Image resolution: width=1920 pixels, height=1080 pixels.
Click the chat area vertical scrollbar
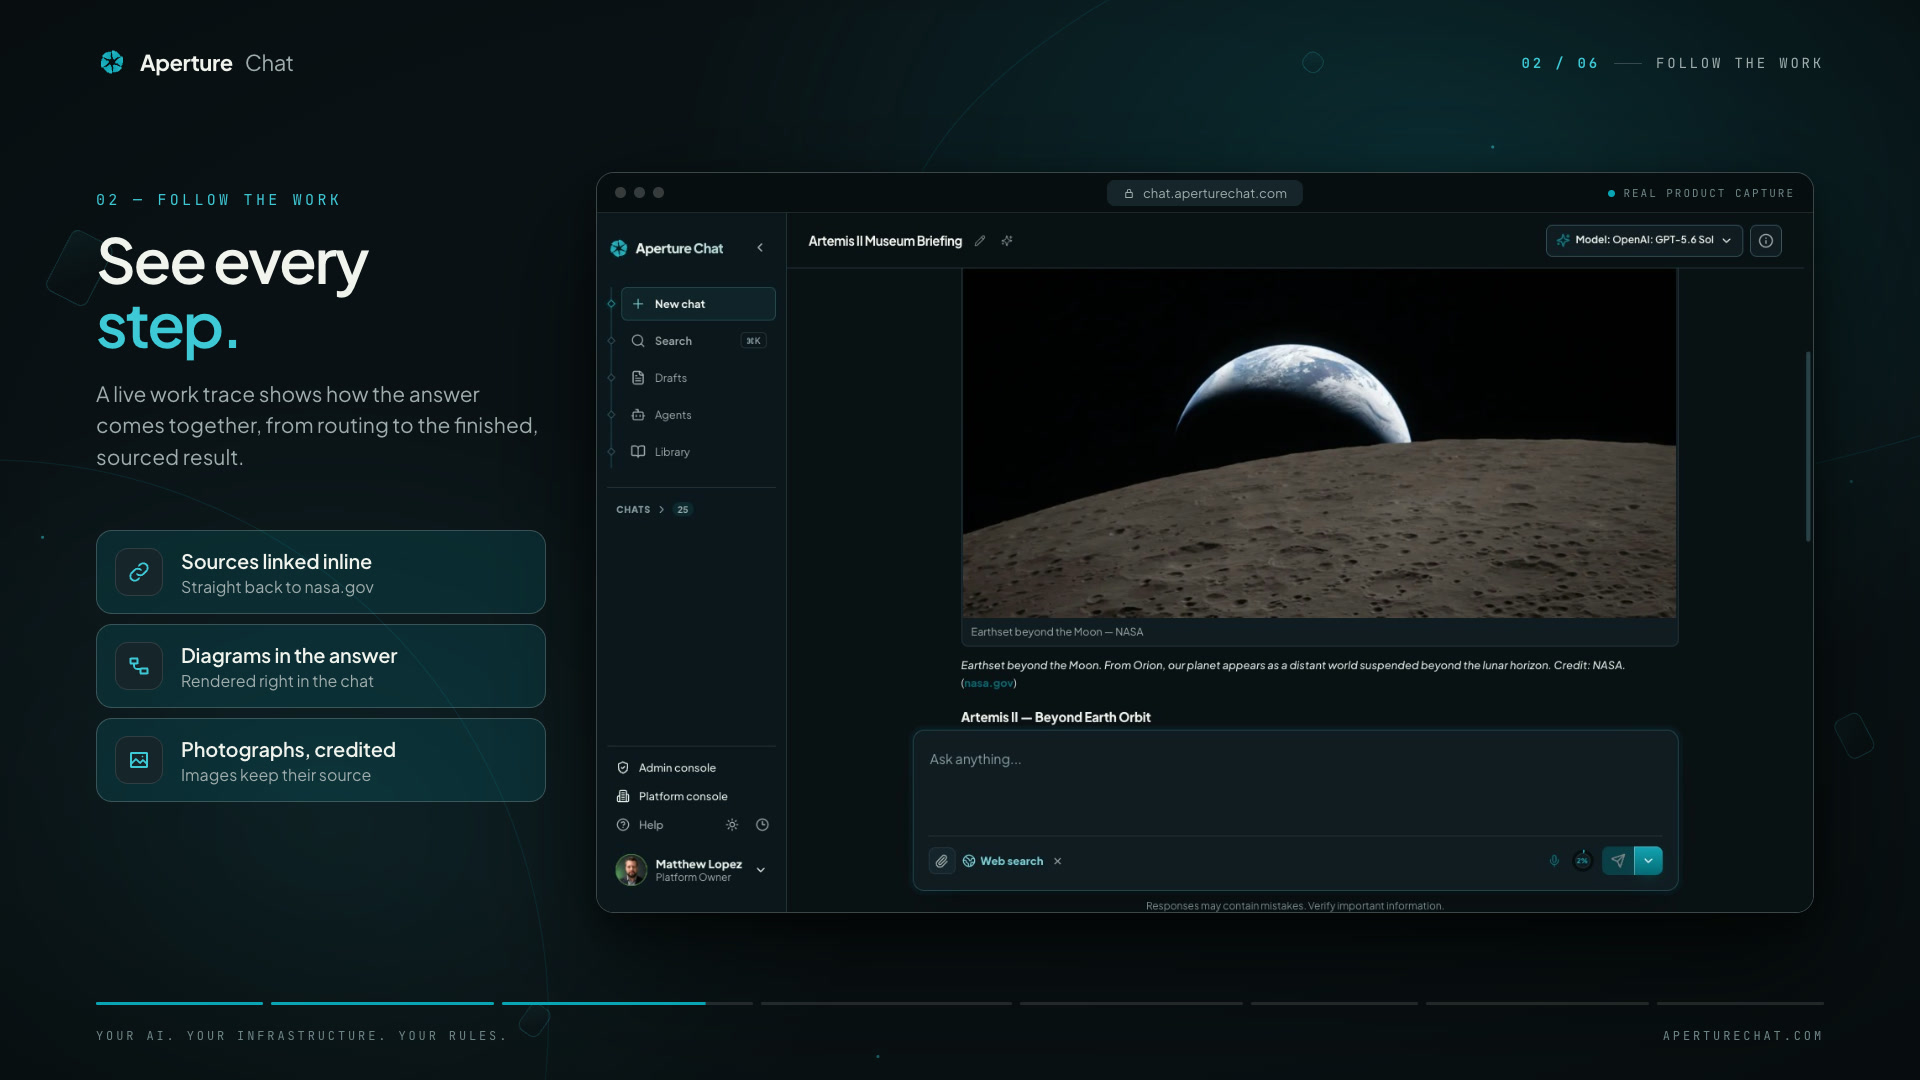[x=1808, y=446]
